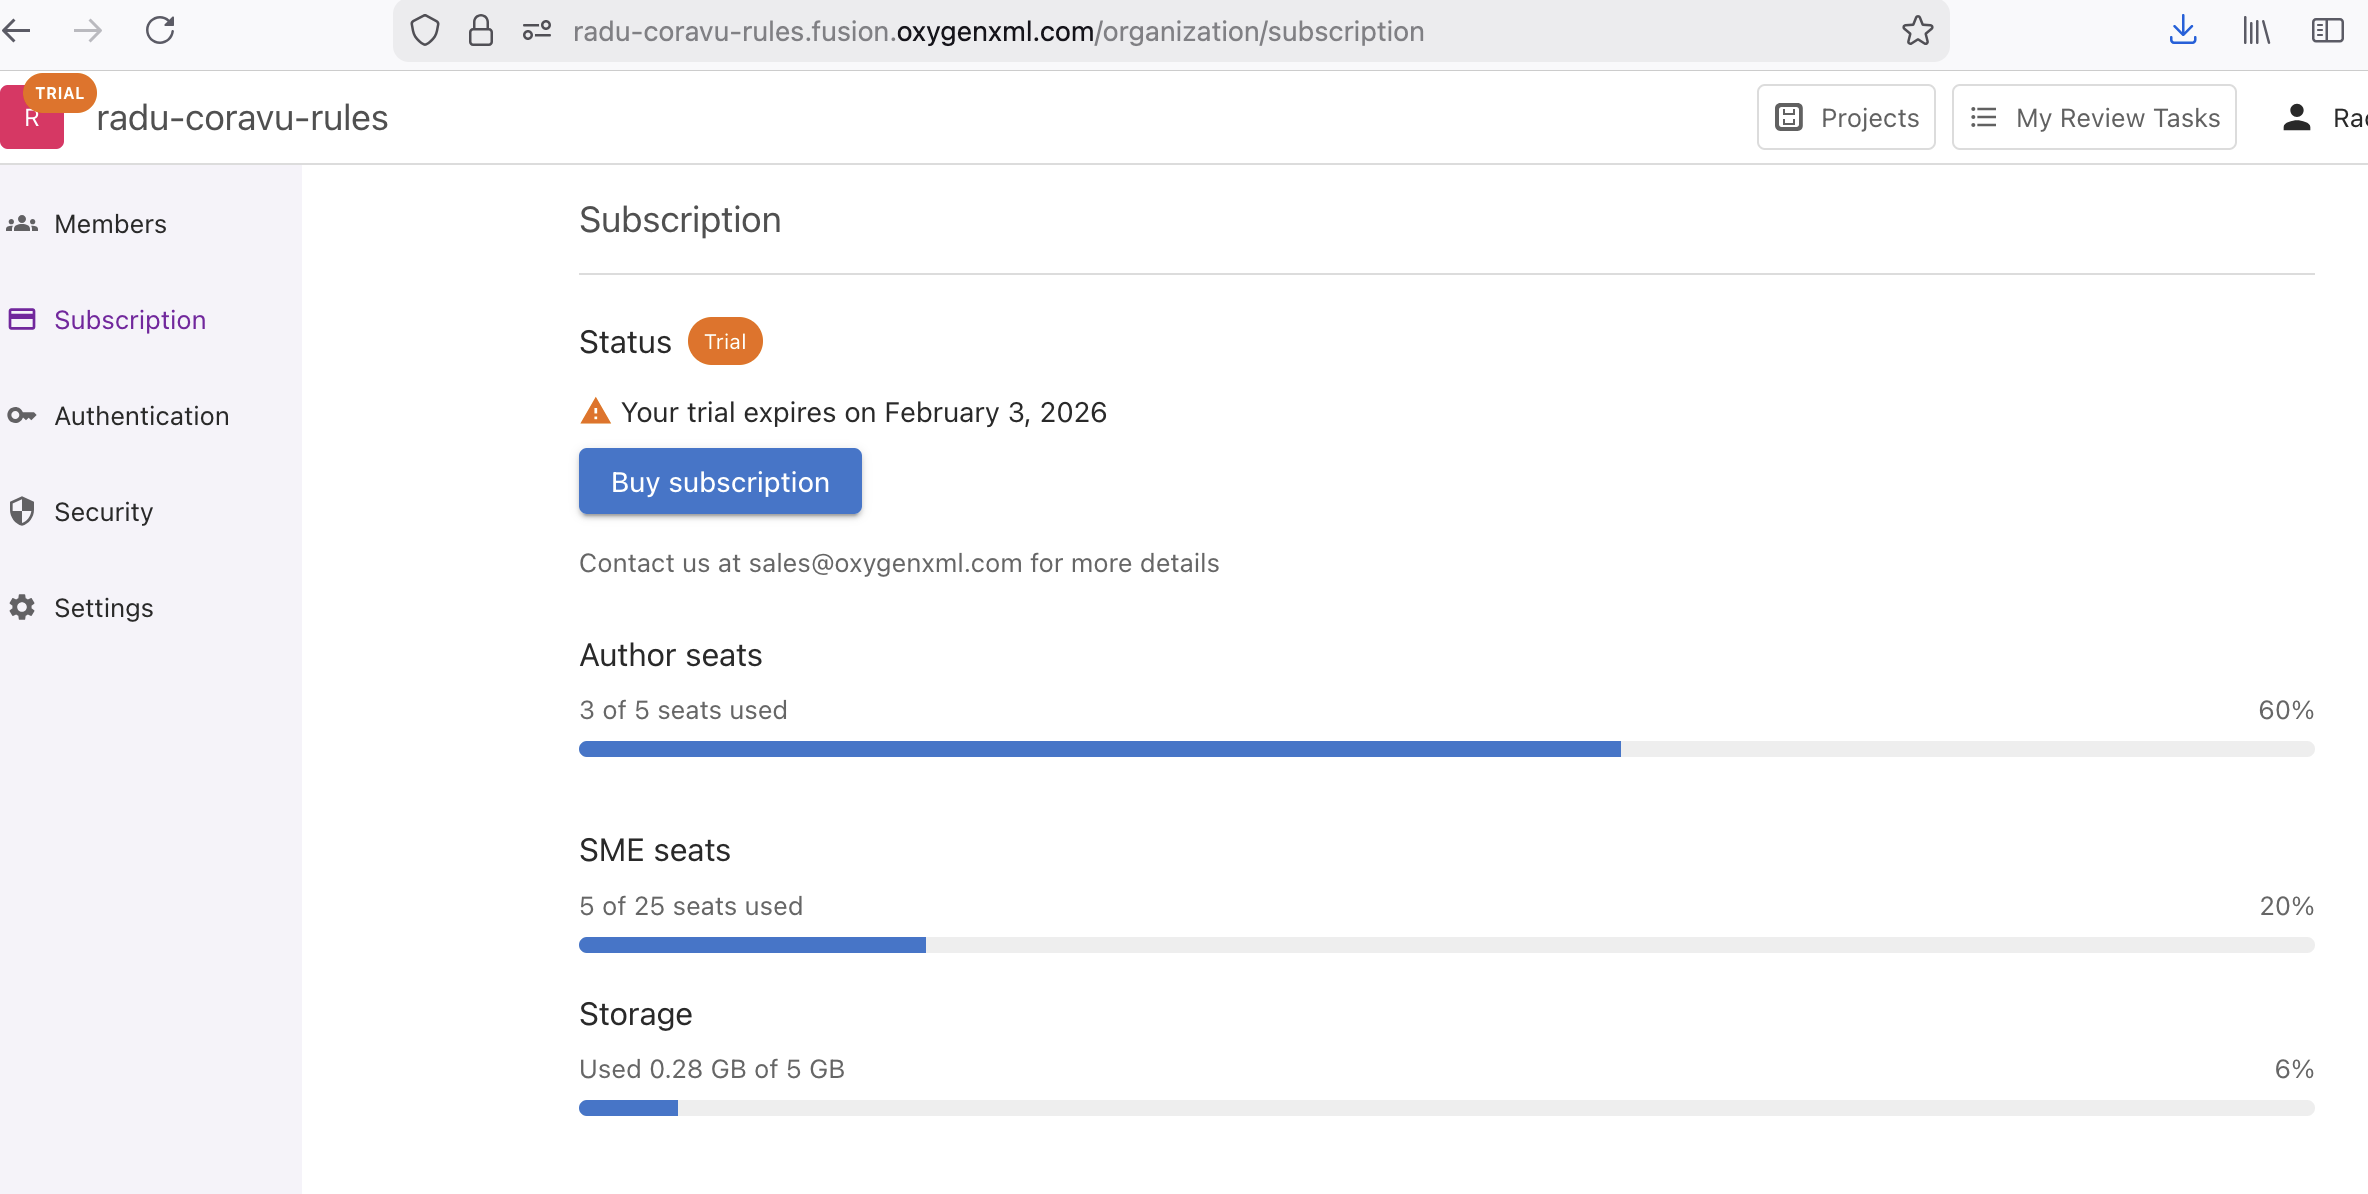Click the organization R logo thumbnail
Image resolution: width=2368 pixels, height=1194 pixels.
coord(30,123)
